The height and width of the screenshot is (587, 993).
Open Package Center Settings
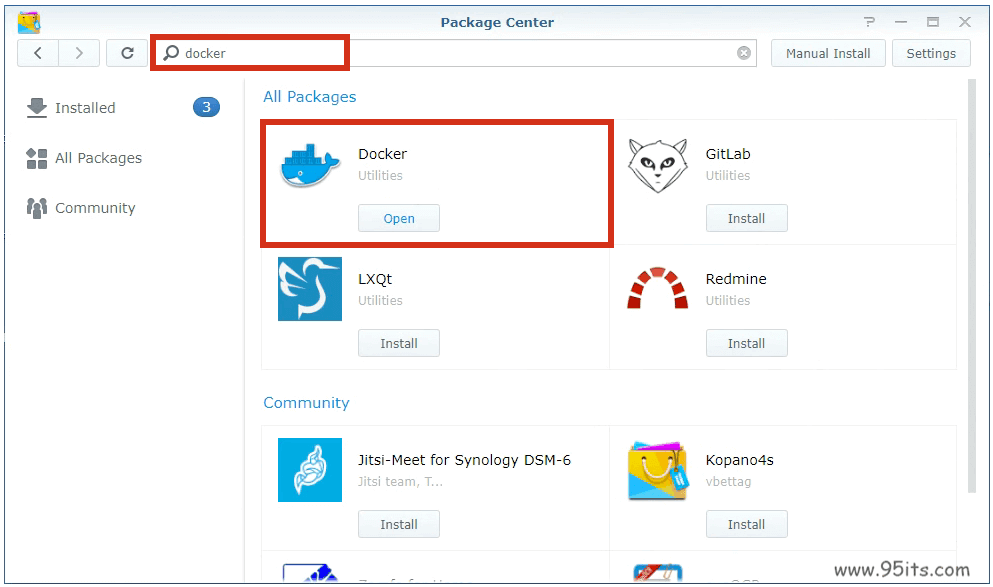click(931, 53)
